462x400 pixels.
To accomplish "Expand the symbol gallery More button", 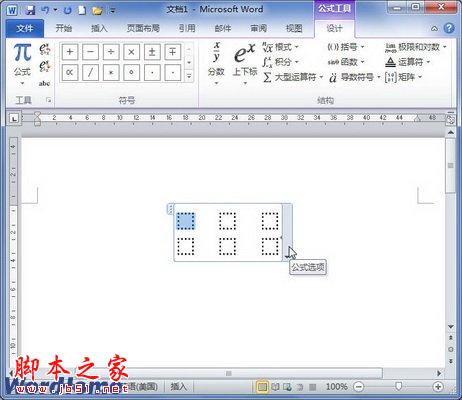I will click(x=189, y=76).
